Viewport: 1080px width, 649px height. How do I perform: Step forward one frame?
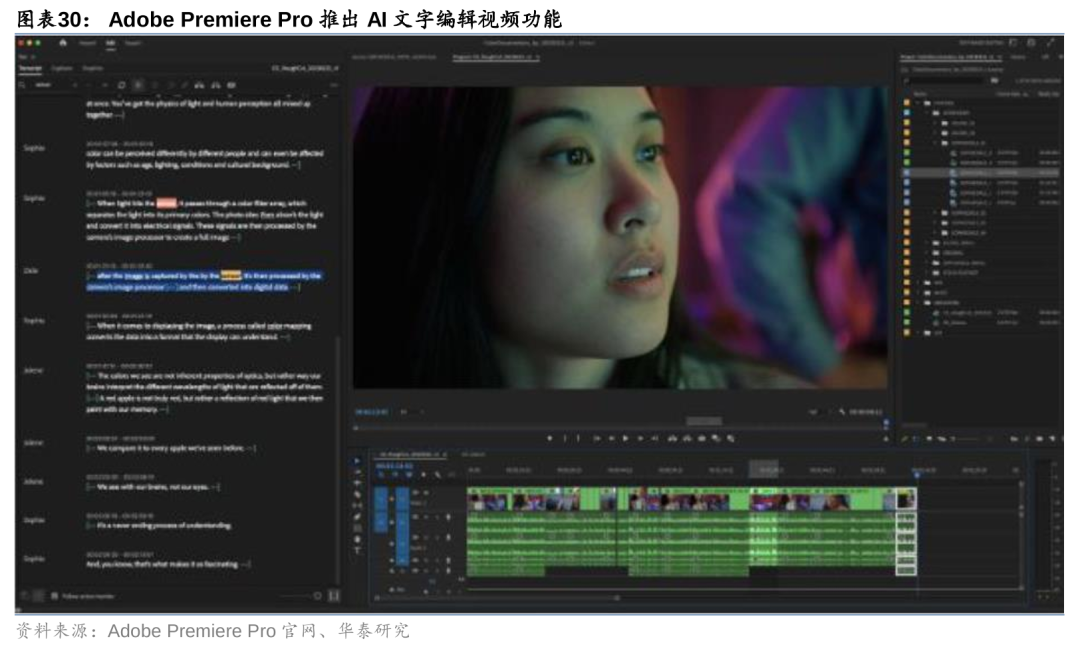[640, 438]
